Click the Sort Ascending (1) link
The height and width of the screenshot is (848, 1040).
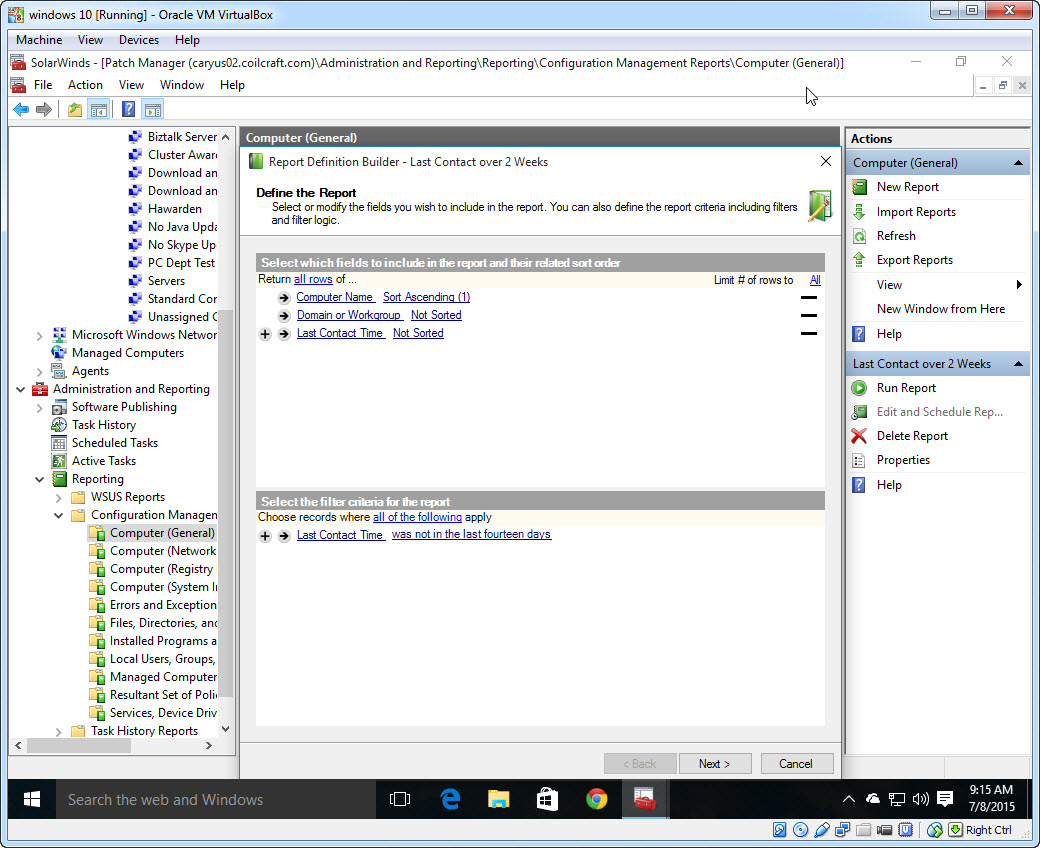click(x=426, y=297)
